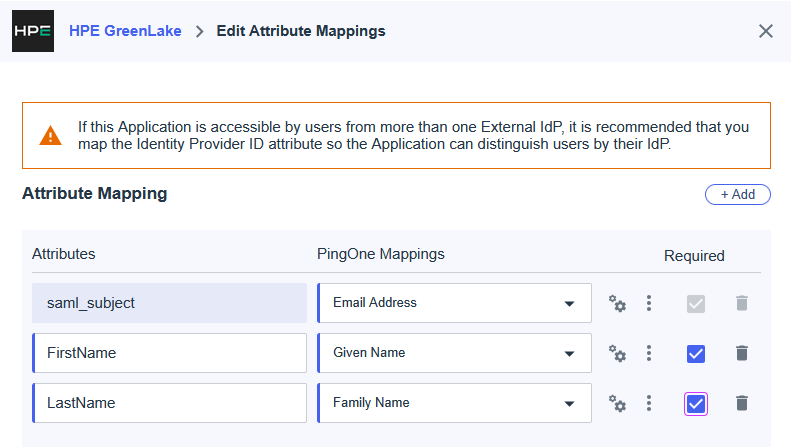Open advanced expression gears for FirstName

click(618, 353)
